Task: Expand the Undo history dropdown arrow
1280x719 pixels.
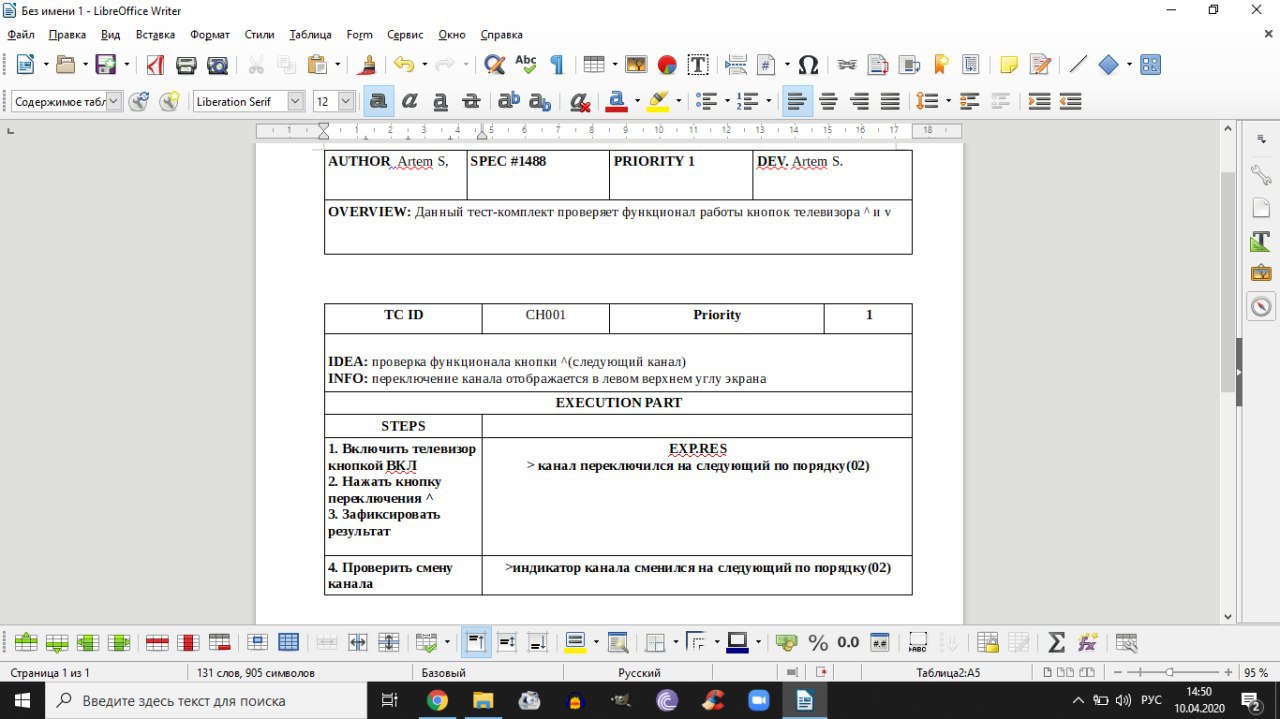Action: [x=425, y=65]
